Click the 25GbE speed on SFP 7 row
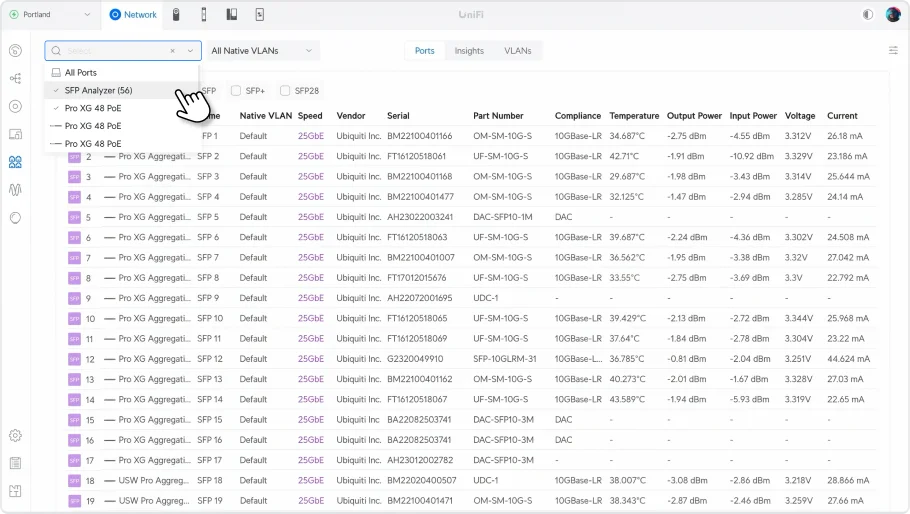Screen dimensions: 910x514 [x=310, y=258]
